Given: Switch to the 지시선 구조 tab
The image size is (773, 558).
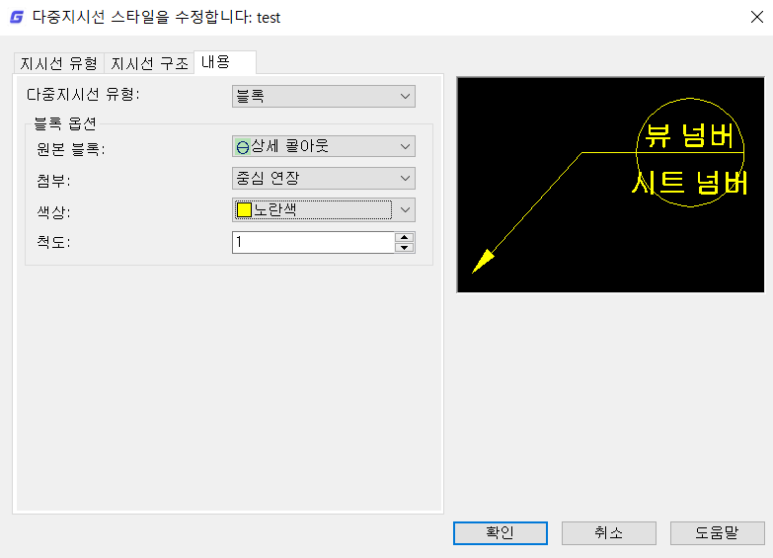Looking at the screenshot, I should click(x=149, y=63).
